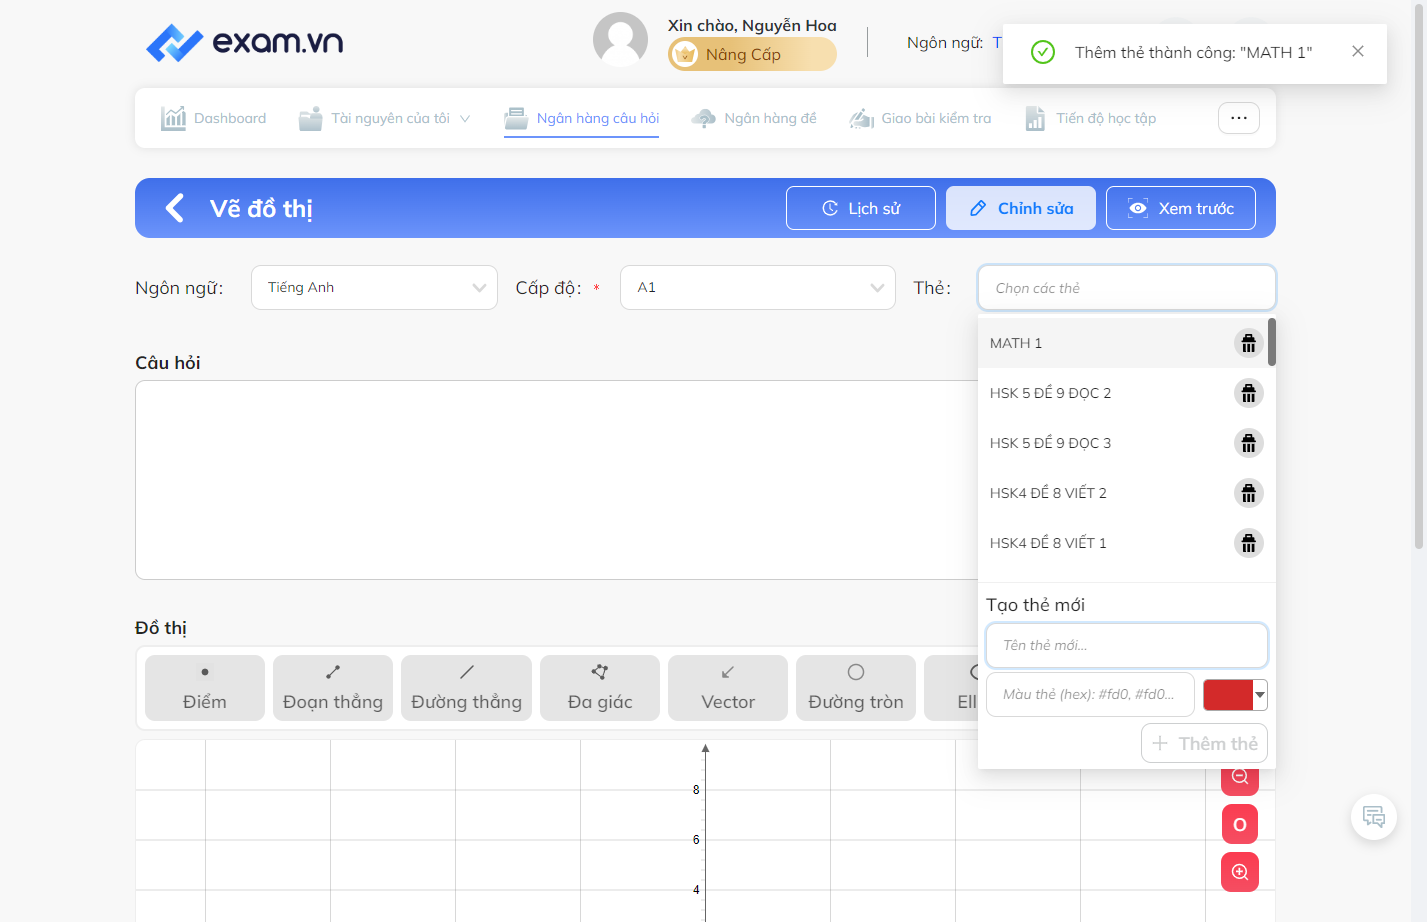Viewport: 1427px width, 922px height.
Task: Open the Ngôn ngữ Tiếng Anh dropdown
Action: [374, 287]
